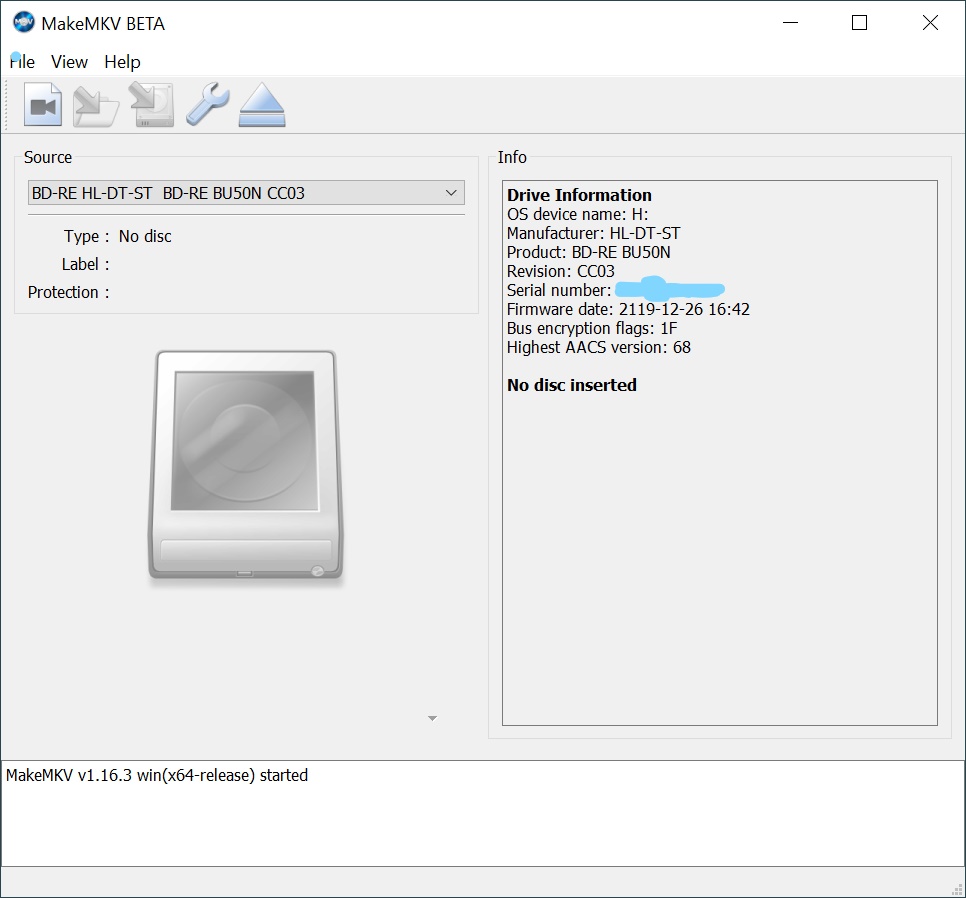Open the File menu
Viewport: 966px width, 898px height.
coord(22,62)
